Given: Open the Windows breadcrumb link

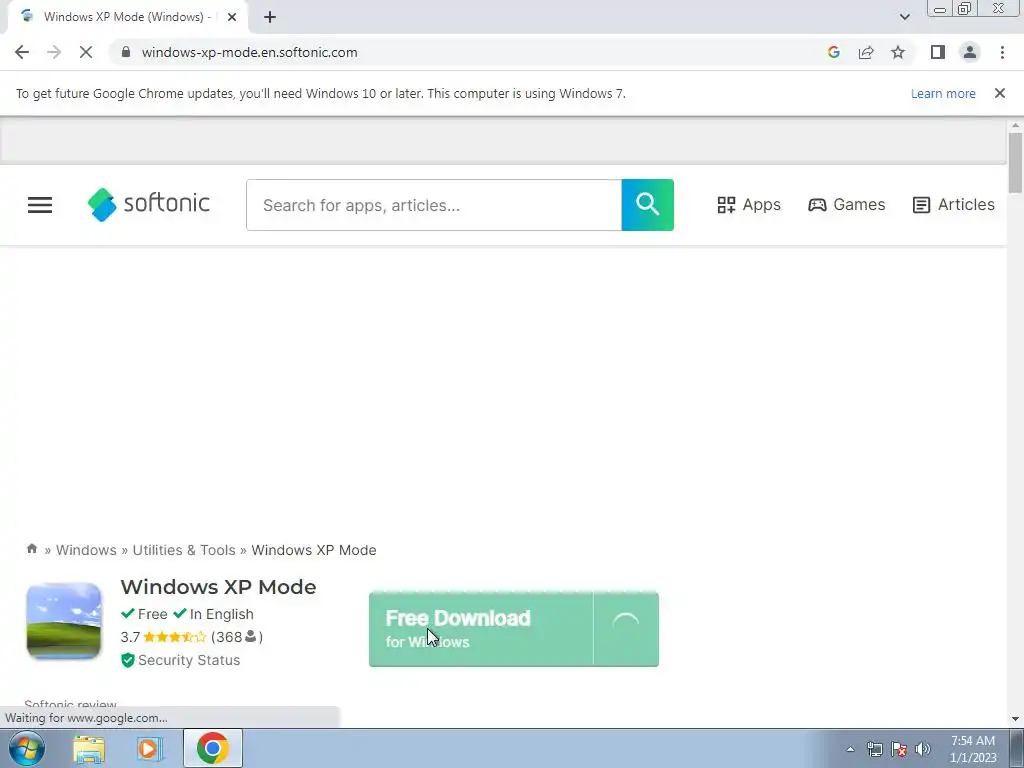Looking at the screenshot, I should coord(86,550).
